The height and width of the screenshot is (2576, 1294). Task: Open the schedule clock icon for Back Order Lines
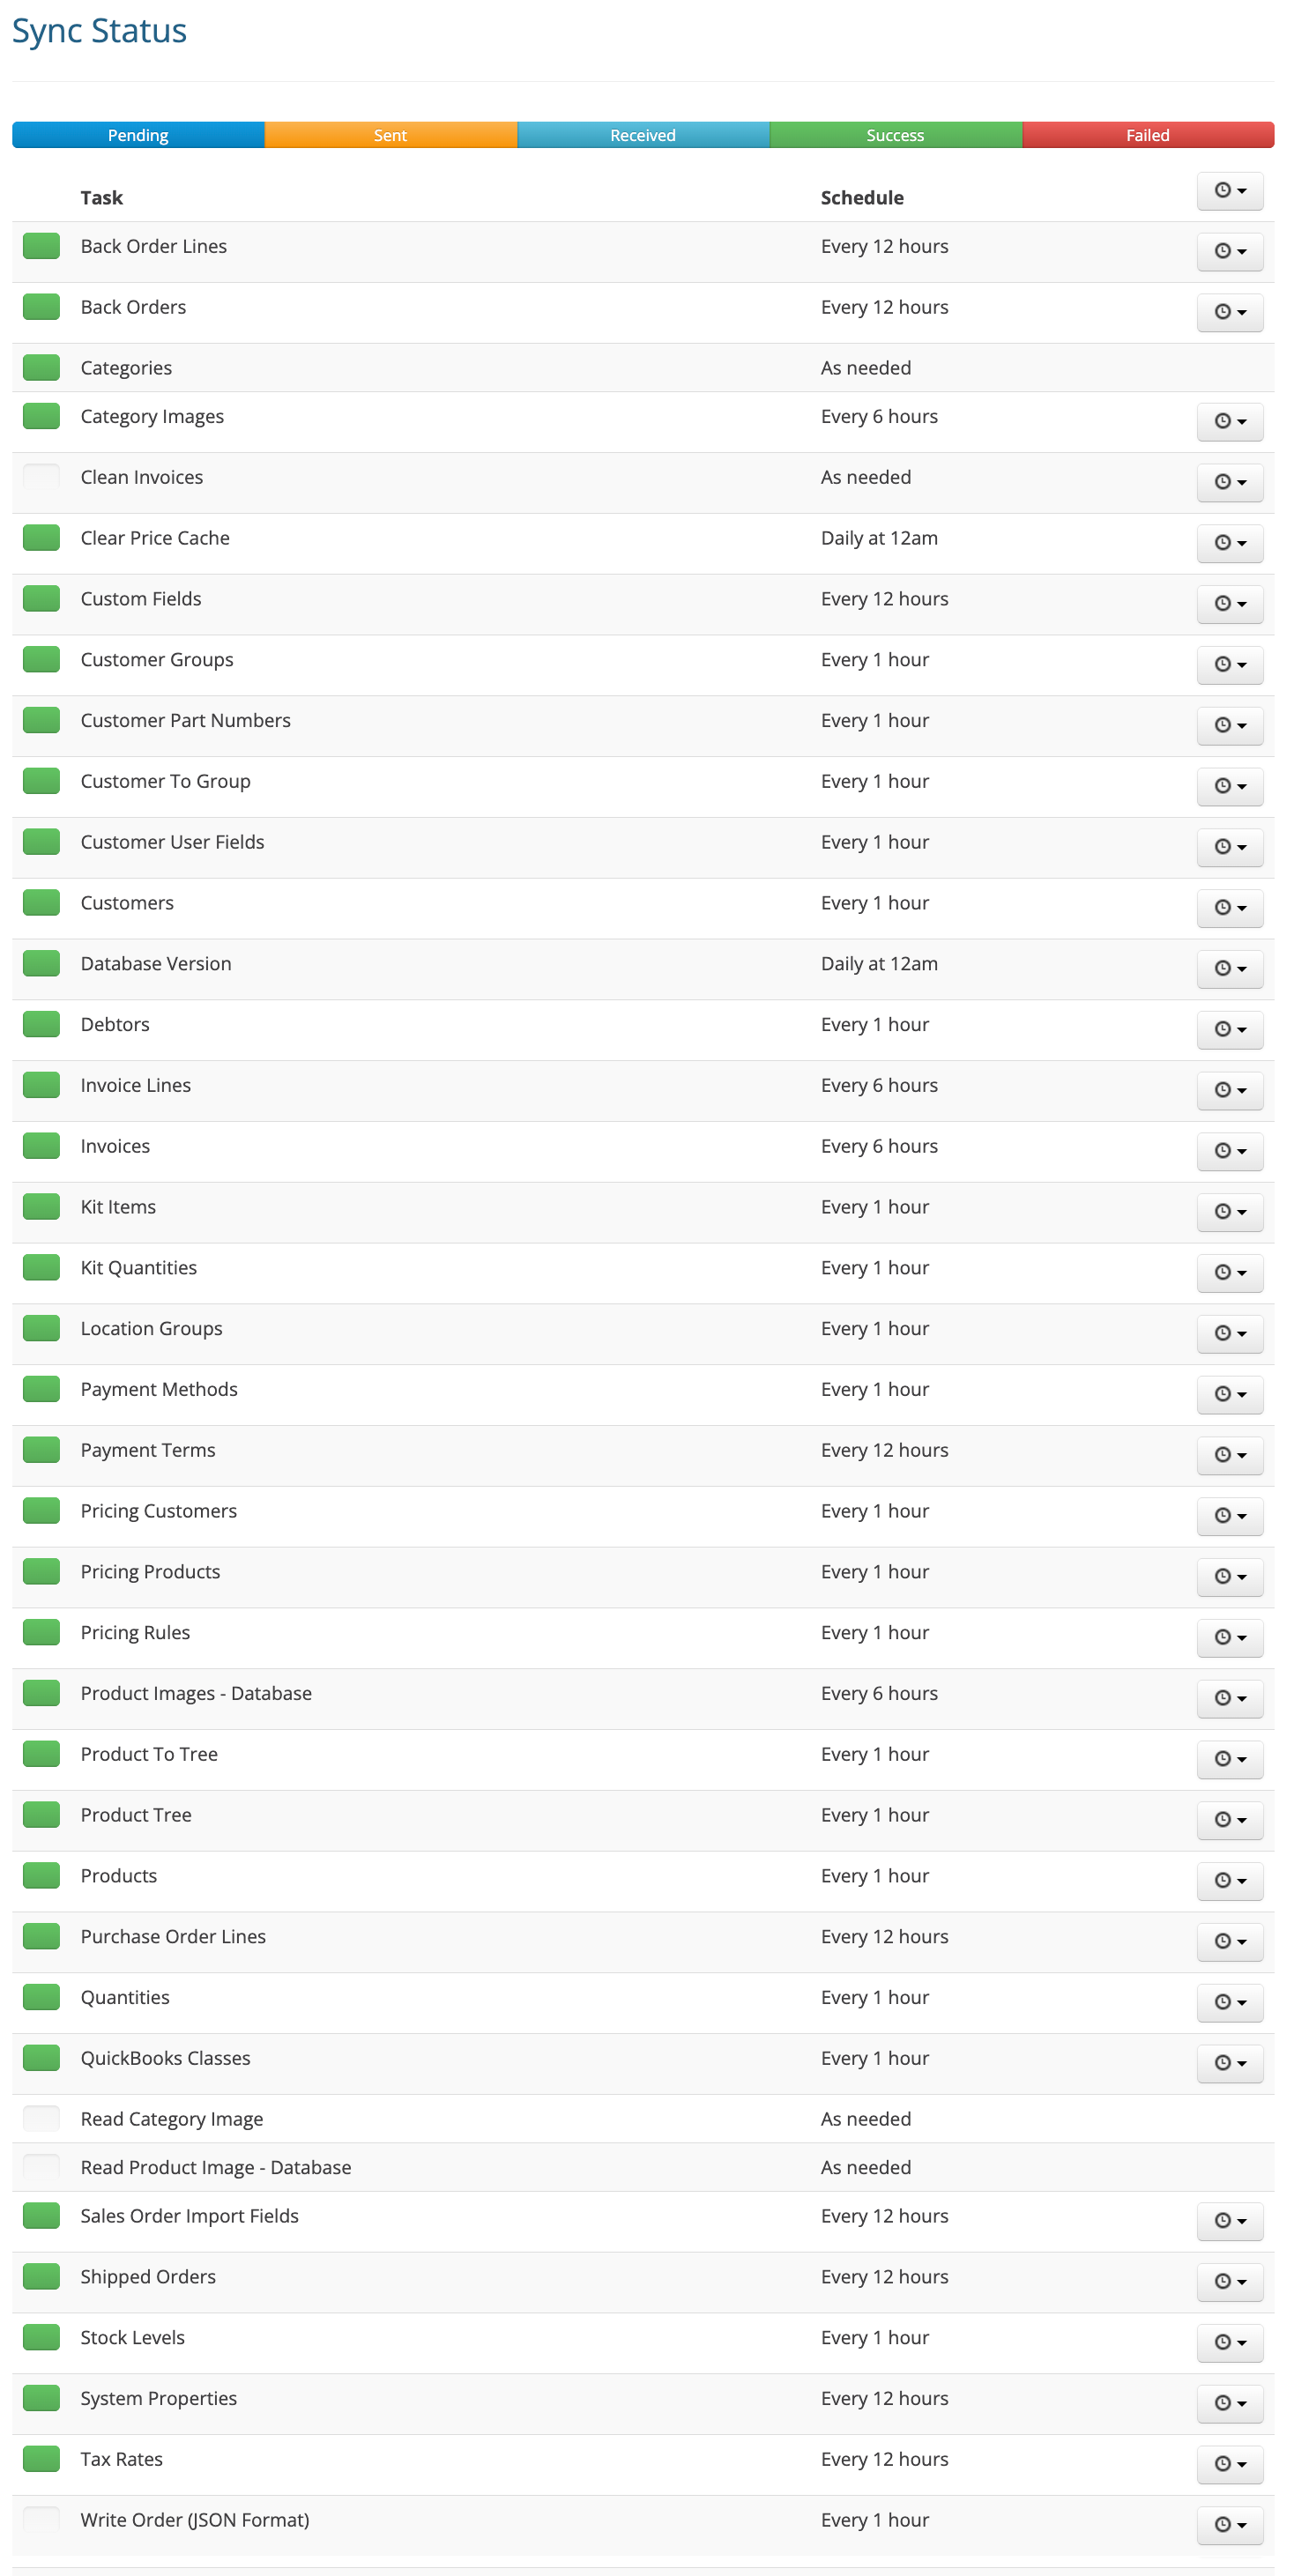(x=1229, y=251)
